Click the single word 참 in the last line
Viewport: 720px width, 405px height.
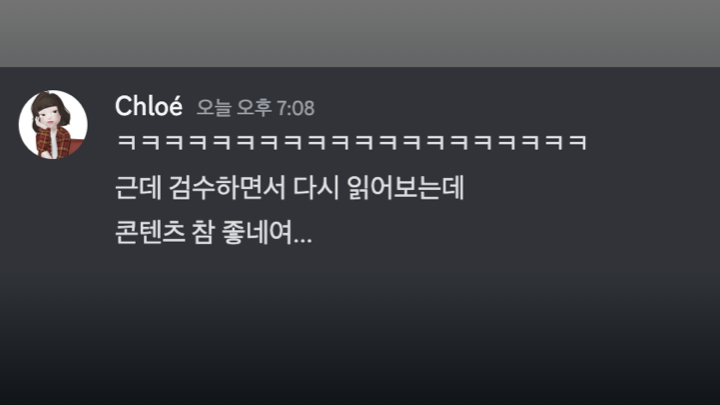click(202, 232)
